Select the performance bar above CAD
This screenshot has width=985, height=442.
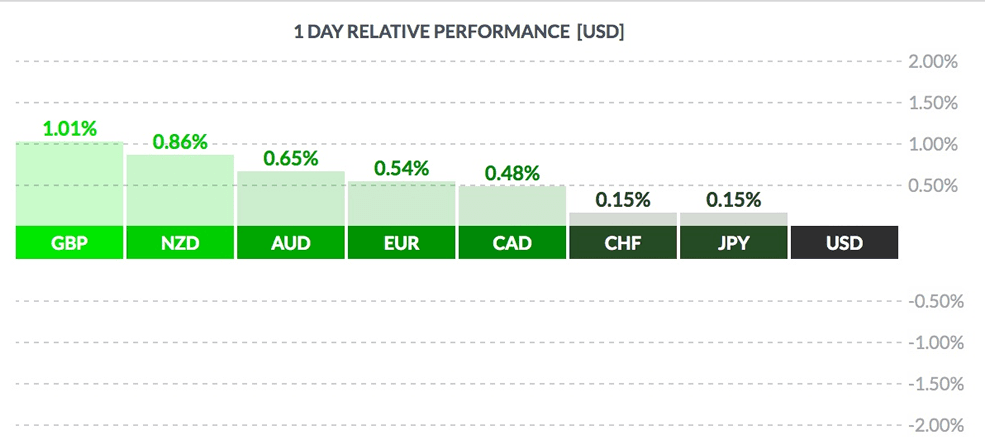(x=512, y=206)
